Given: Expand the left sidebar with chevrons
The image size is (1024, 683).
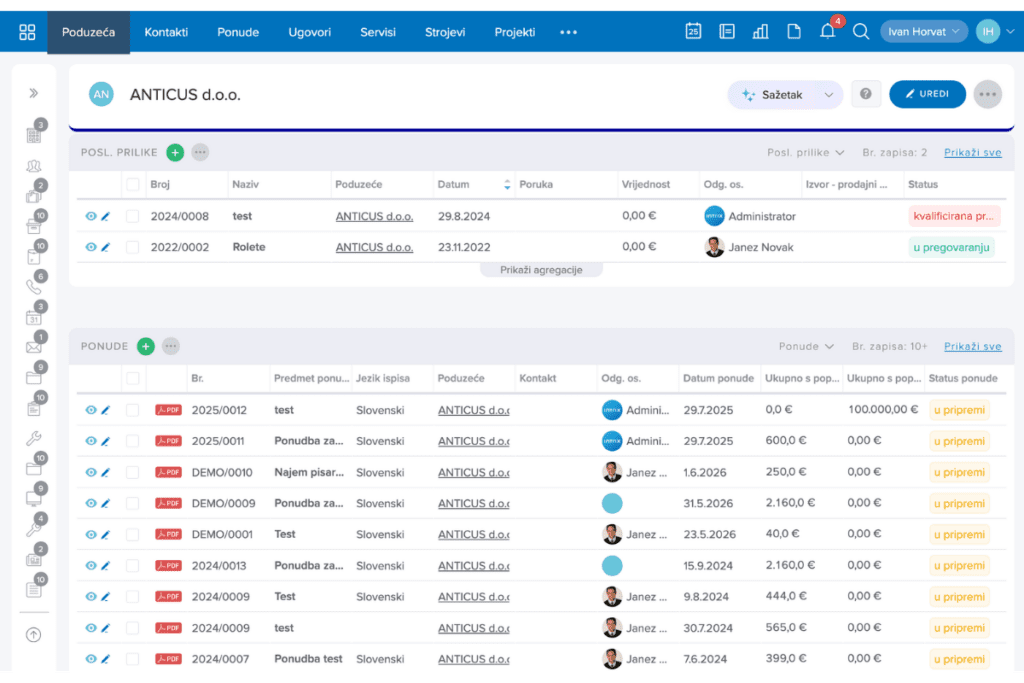Looking at the screenshot, I should 33,93.
